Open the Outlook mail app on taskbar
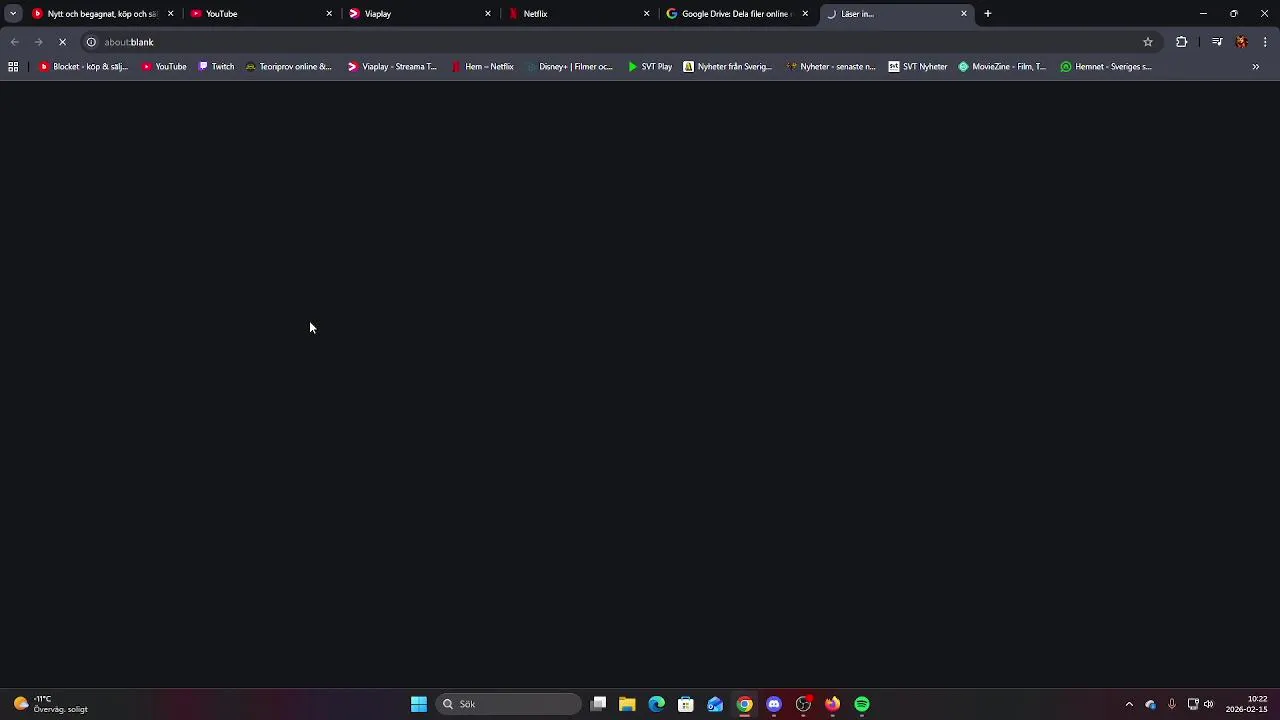The image size is (1280, 720). click(715, 704)
